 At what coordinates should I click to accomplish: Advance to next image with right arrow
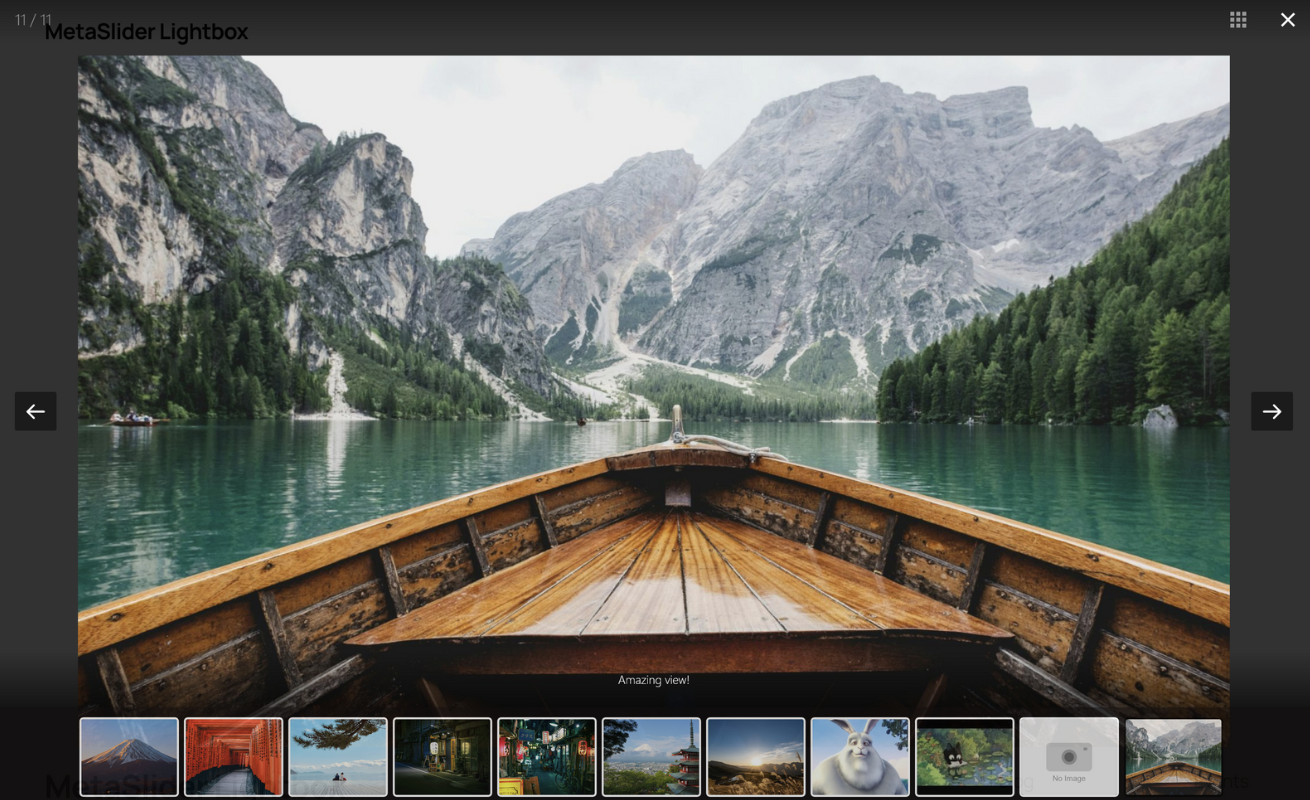[x=1271, y=411]
